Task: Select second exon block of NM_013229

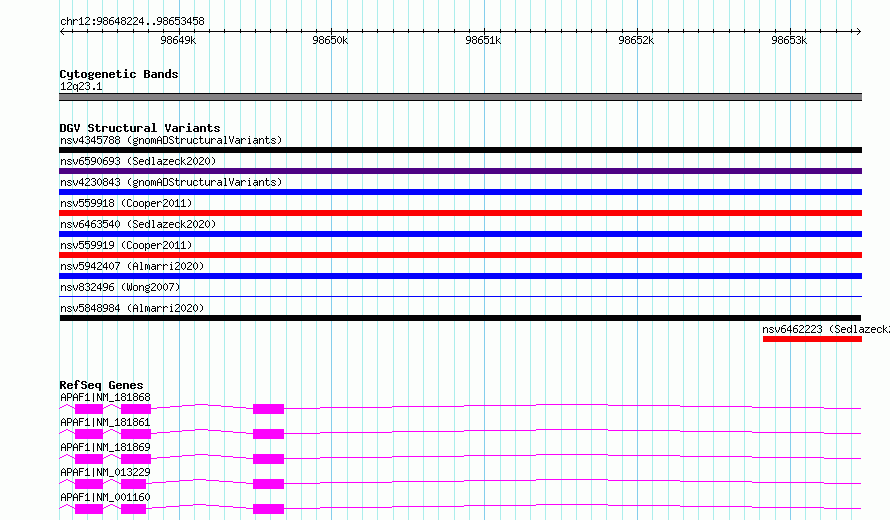Action: coord(133,484)
